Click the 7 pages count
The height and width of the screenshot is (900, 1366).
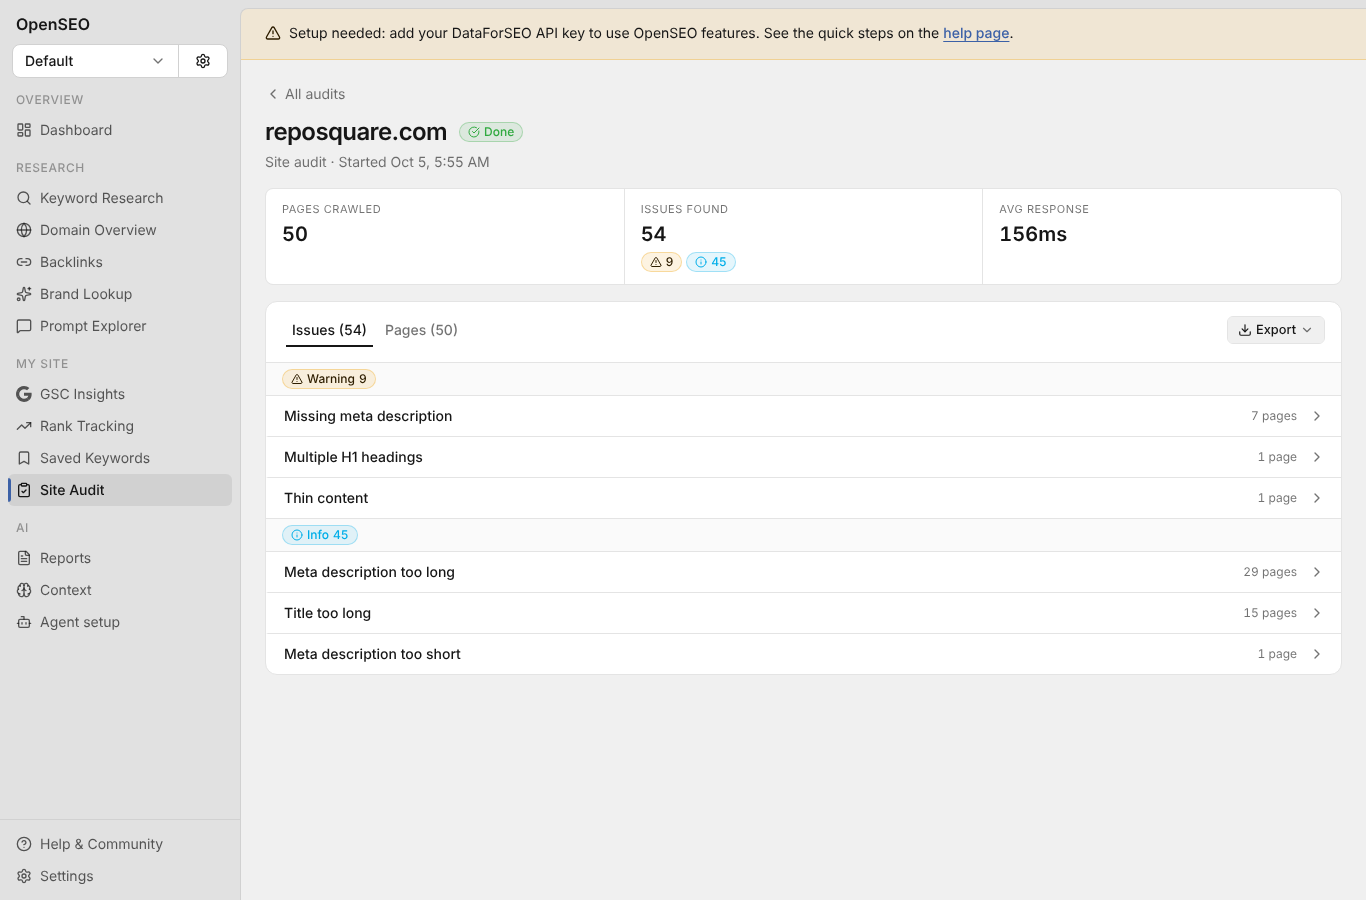(1274, 416)
